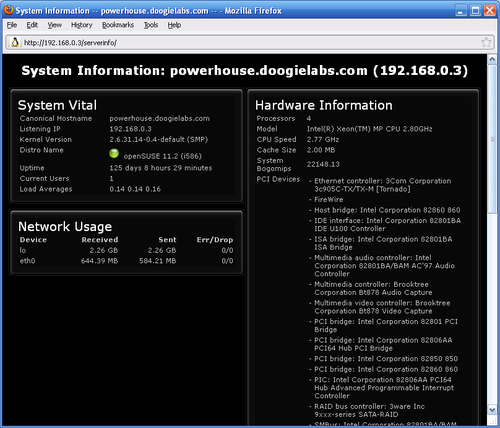Bookmark page with the star icon
The height and width of the screenshot is (428, 500).
[486, 42]
